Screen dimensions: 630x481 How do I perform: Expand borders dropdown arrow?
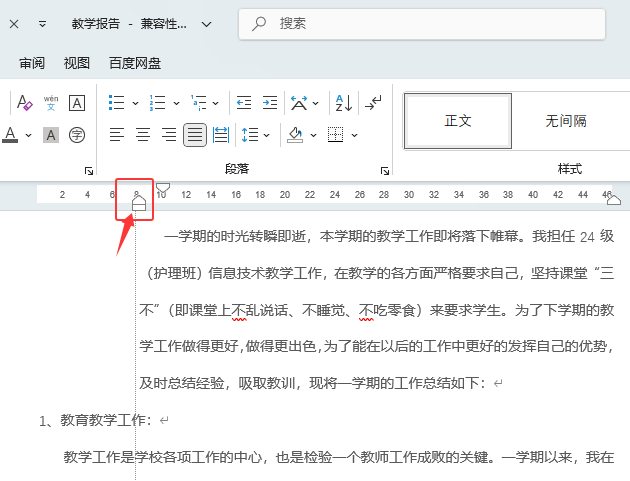(354, 135)
